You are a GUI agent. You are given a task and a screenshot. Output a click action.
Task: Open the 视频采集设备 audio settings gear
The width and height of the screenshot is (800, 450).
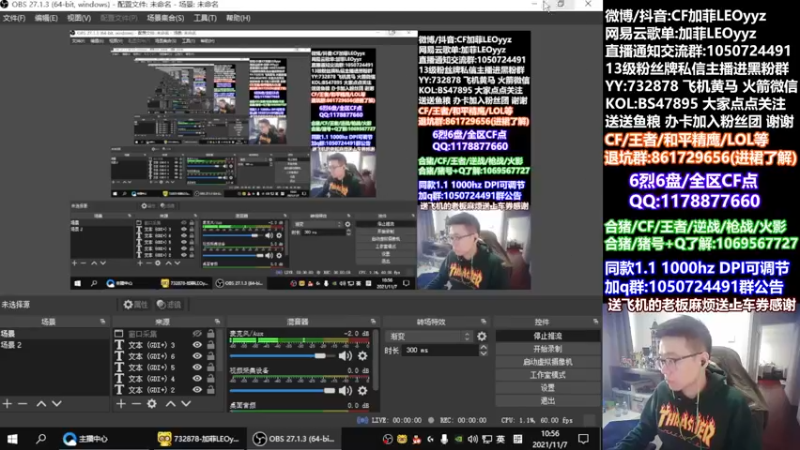[x=362, y=391]
